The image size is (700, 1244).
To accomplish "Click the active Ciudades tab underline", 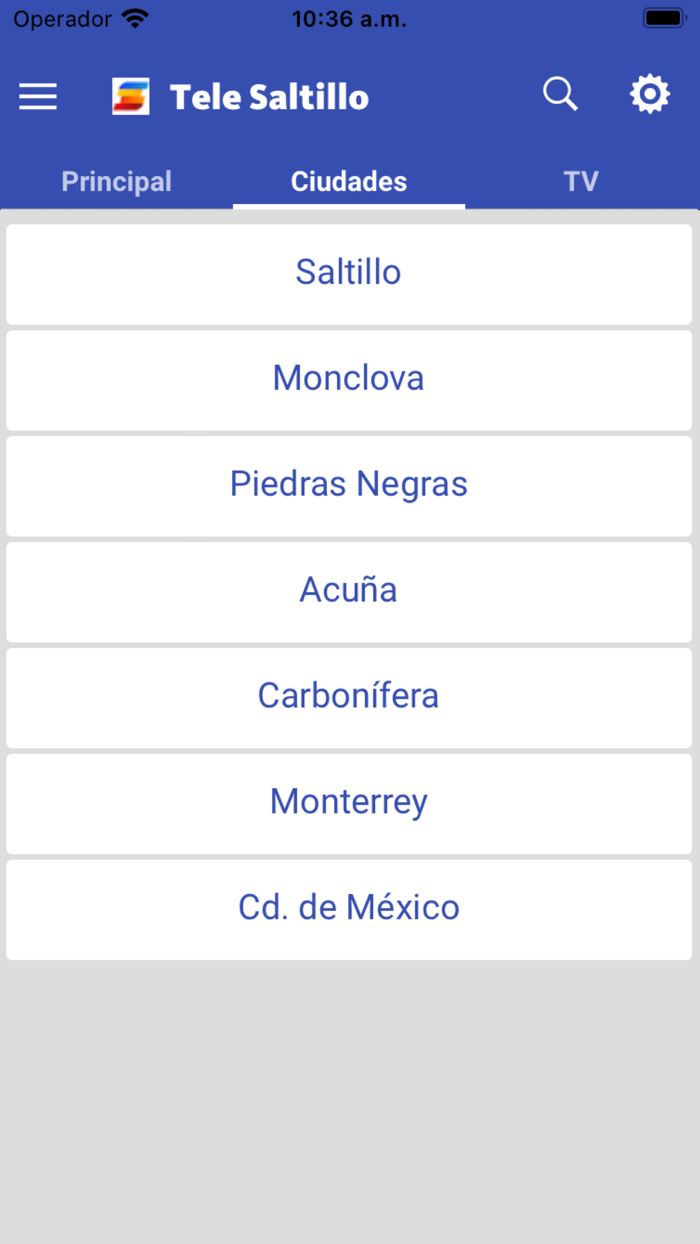I will point(348,206).
